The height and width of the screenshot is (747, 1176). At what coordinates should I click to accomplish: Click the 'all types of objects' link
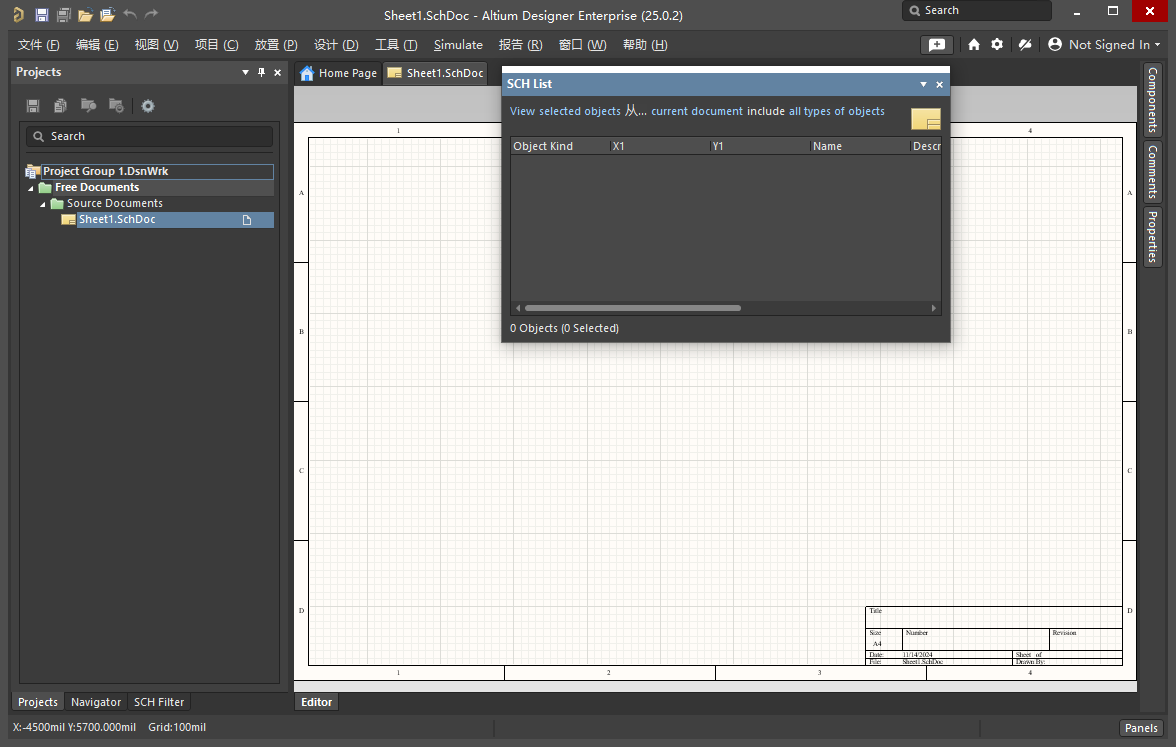click(x=836, y=111)
